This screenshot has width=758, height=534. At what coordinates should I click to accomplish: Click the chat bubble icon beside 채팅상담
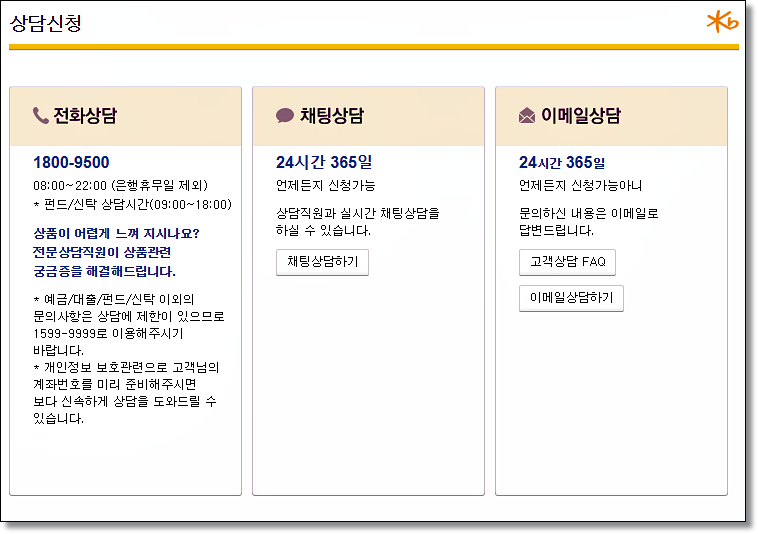[285, 115]
